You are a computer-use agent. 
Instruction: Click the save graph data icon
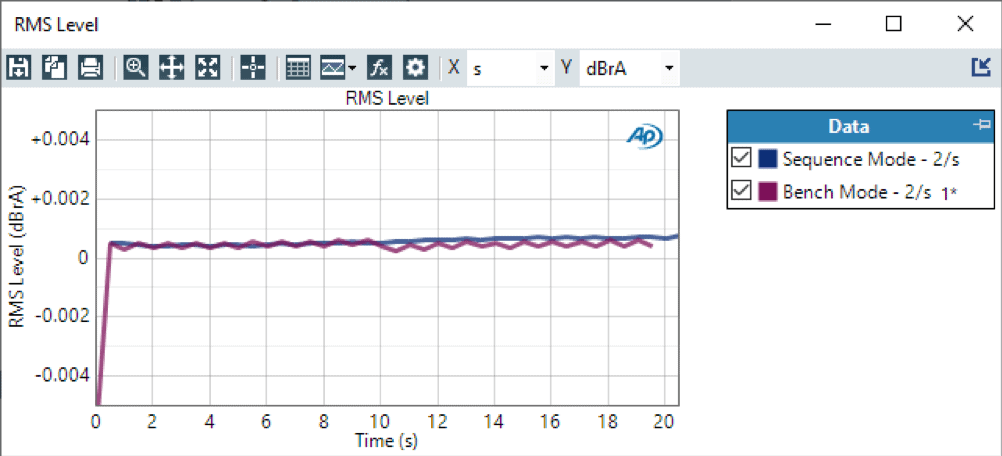[x=18, y=68]
